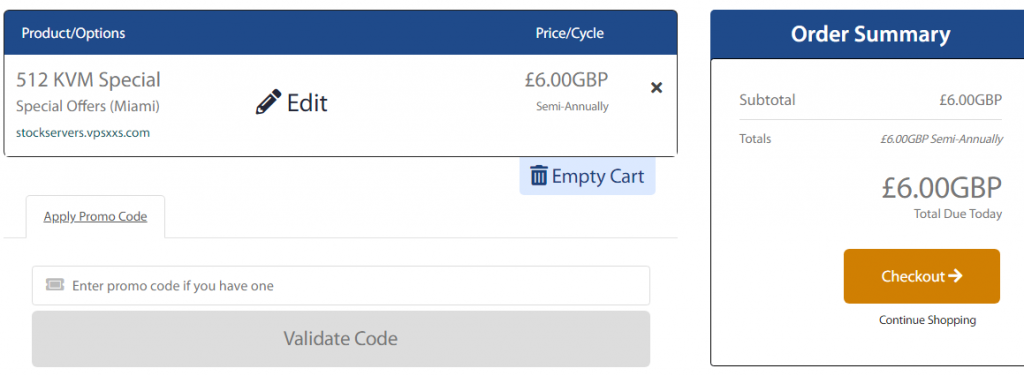The image size is (1024, 376).
Task: Click the orange Checkout button
Action: tap(921, 276)
